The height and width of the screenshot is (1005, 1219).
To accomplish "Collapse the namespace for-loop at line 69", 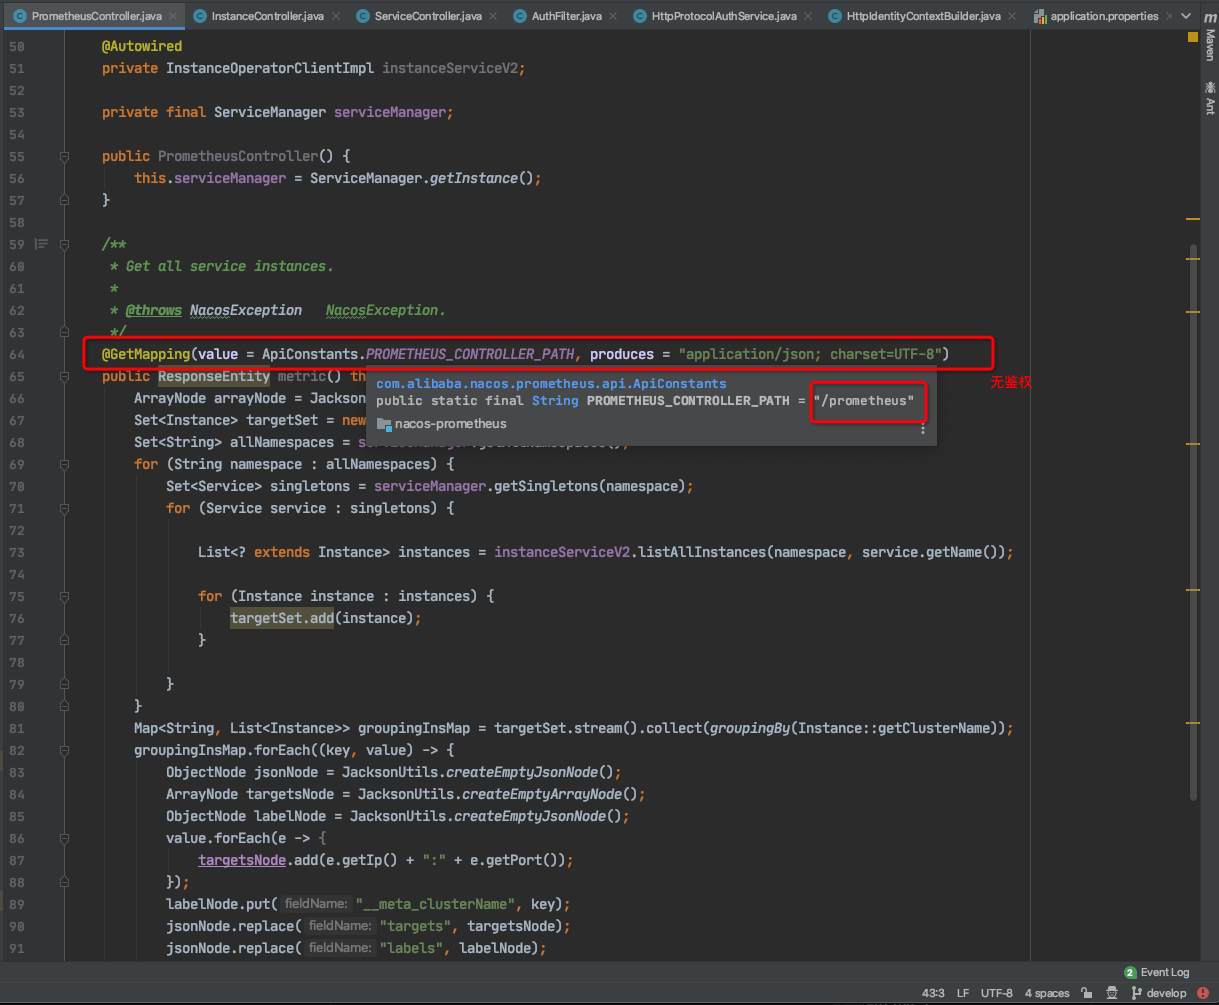I will click(65, 464).
